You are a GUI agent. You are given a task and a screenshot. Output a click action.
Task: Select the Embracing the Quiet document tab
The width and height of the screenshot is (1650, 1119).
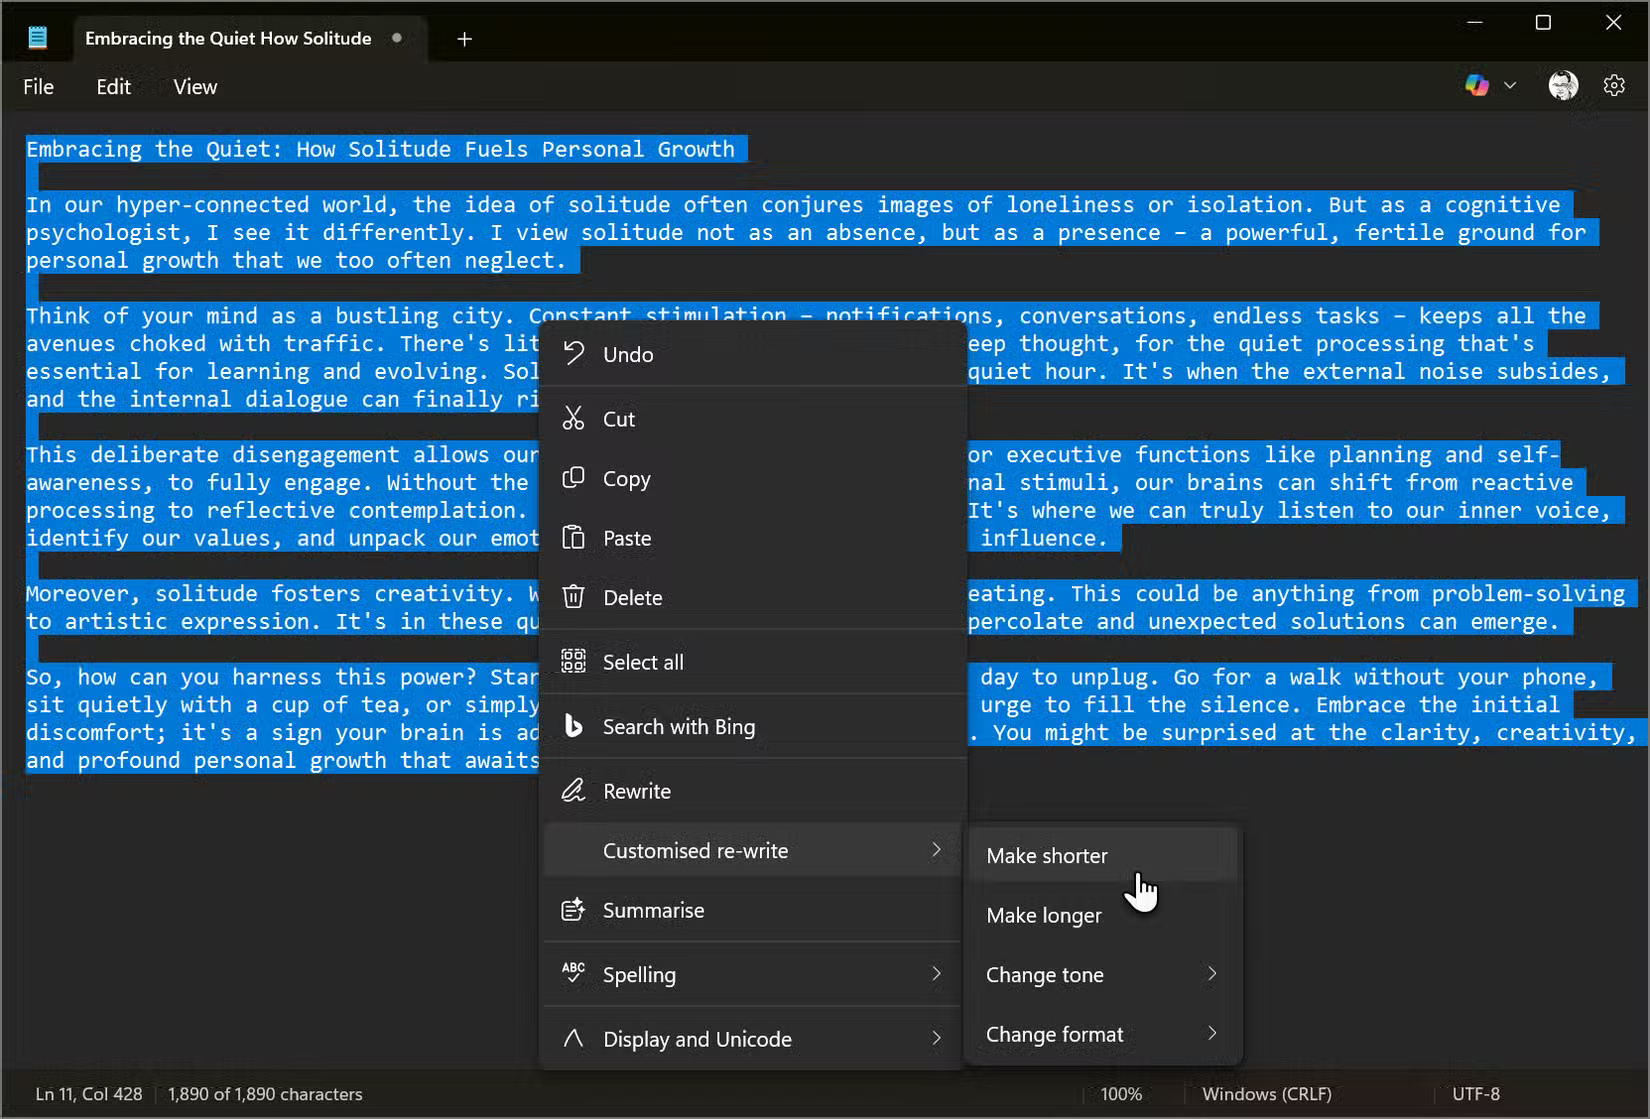click(x=226, y=38)
